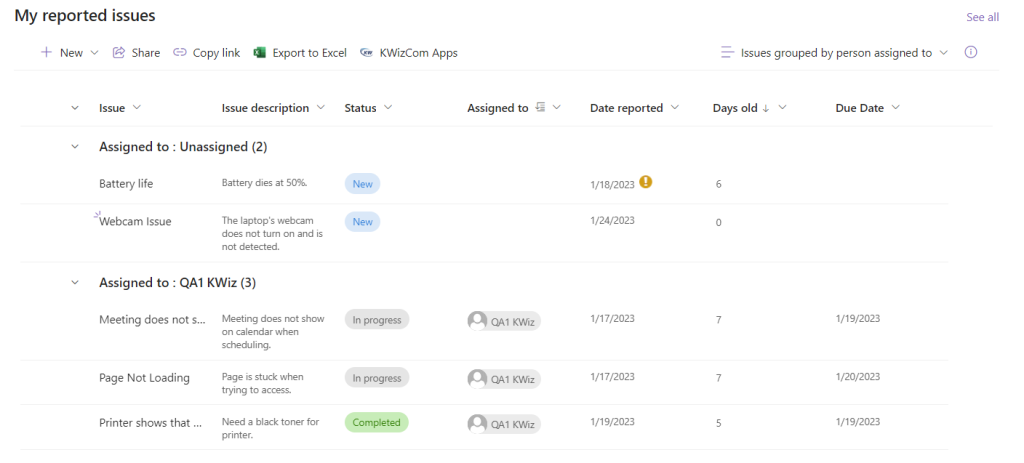Open the view switcher 'Issues grouped by person assigned to'

pyautogui.click(x=834, y=53)
